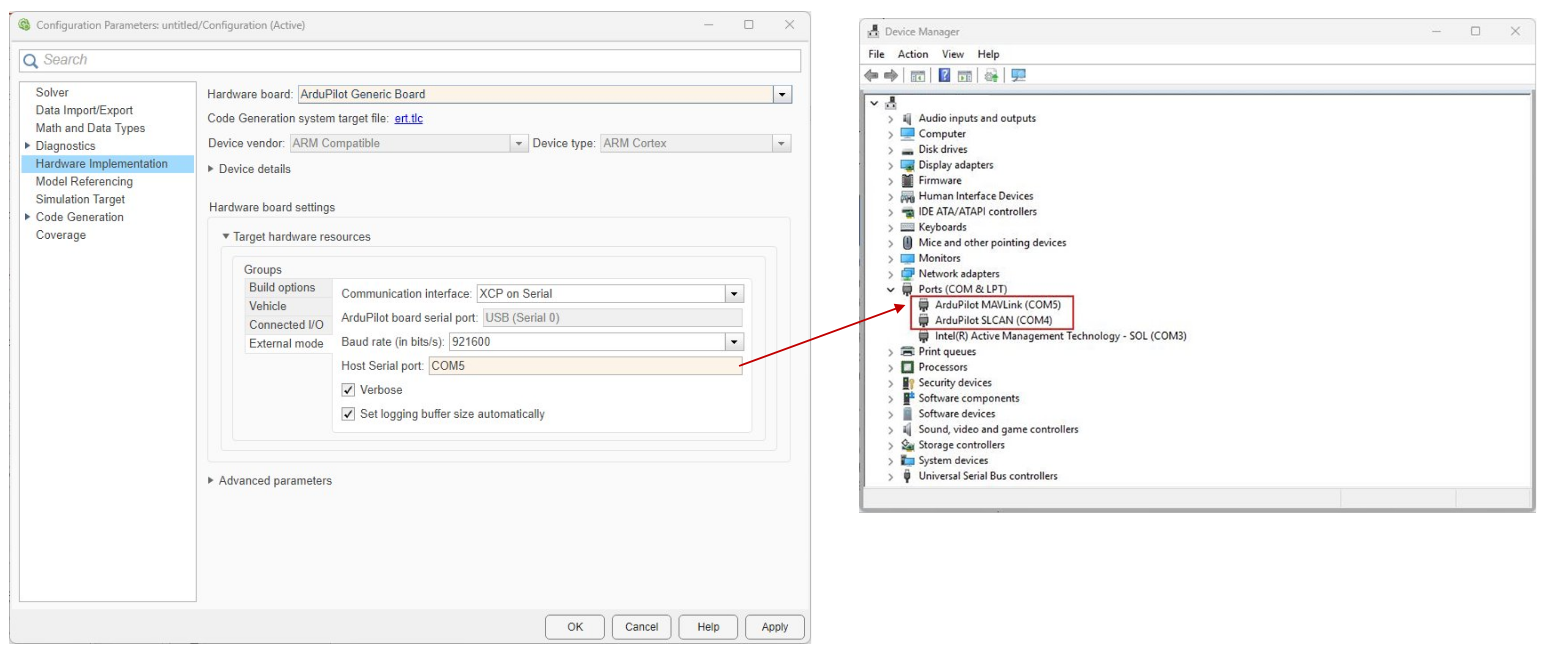Click Update device driver toolbar icon
1547x672 pixels.
point(991,76)
